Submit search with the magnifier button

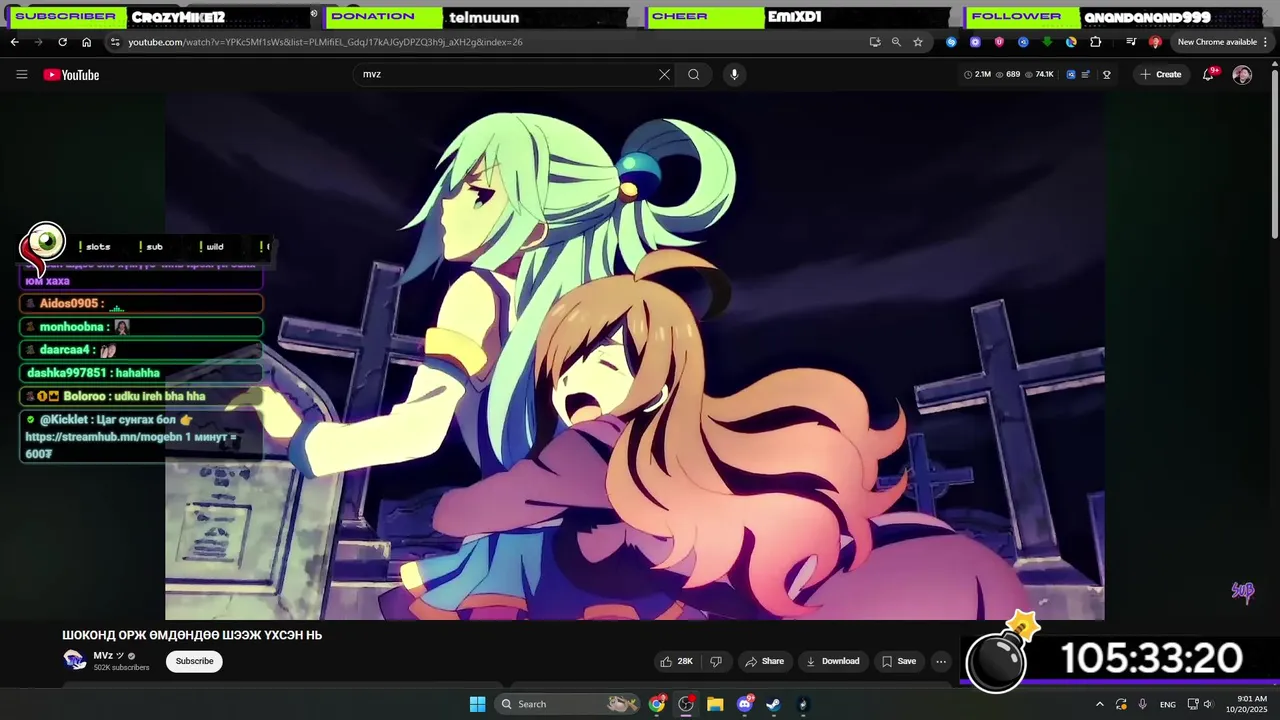693,74
